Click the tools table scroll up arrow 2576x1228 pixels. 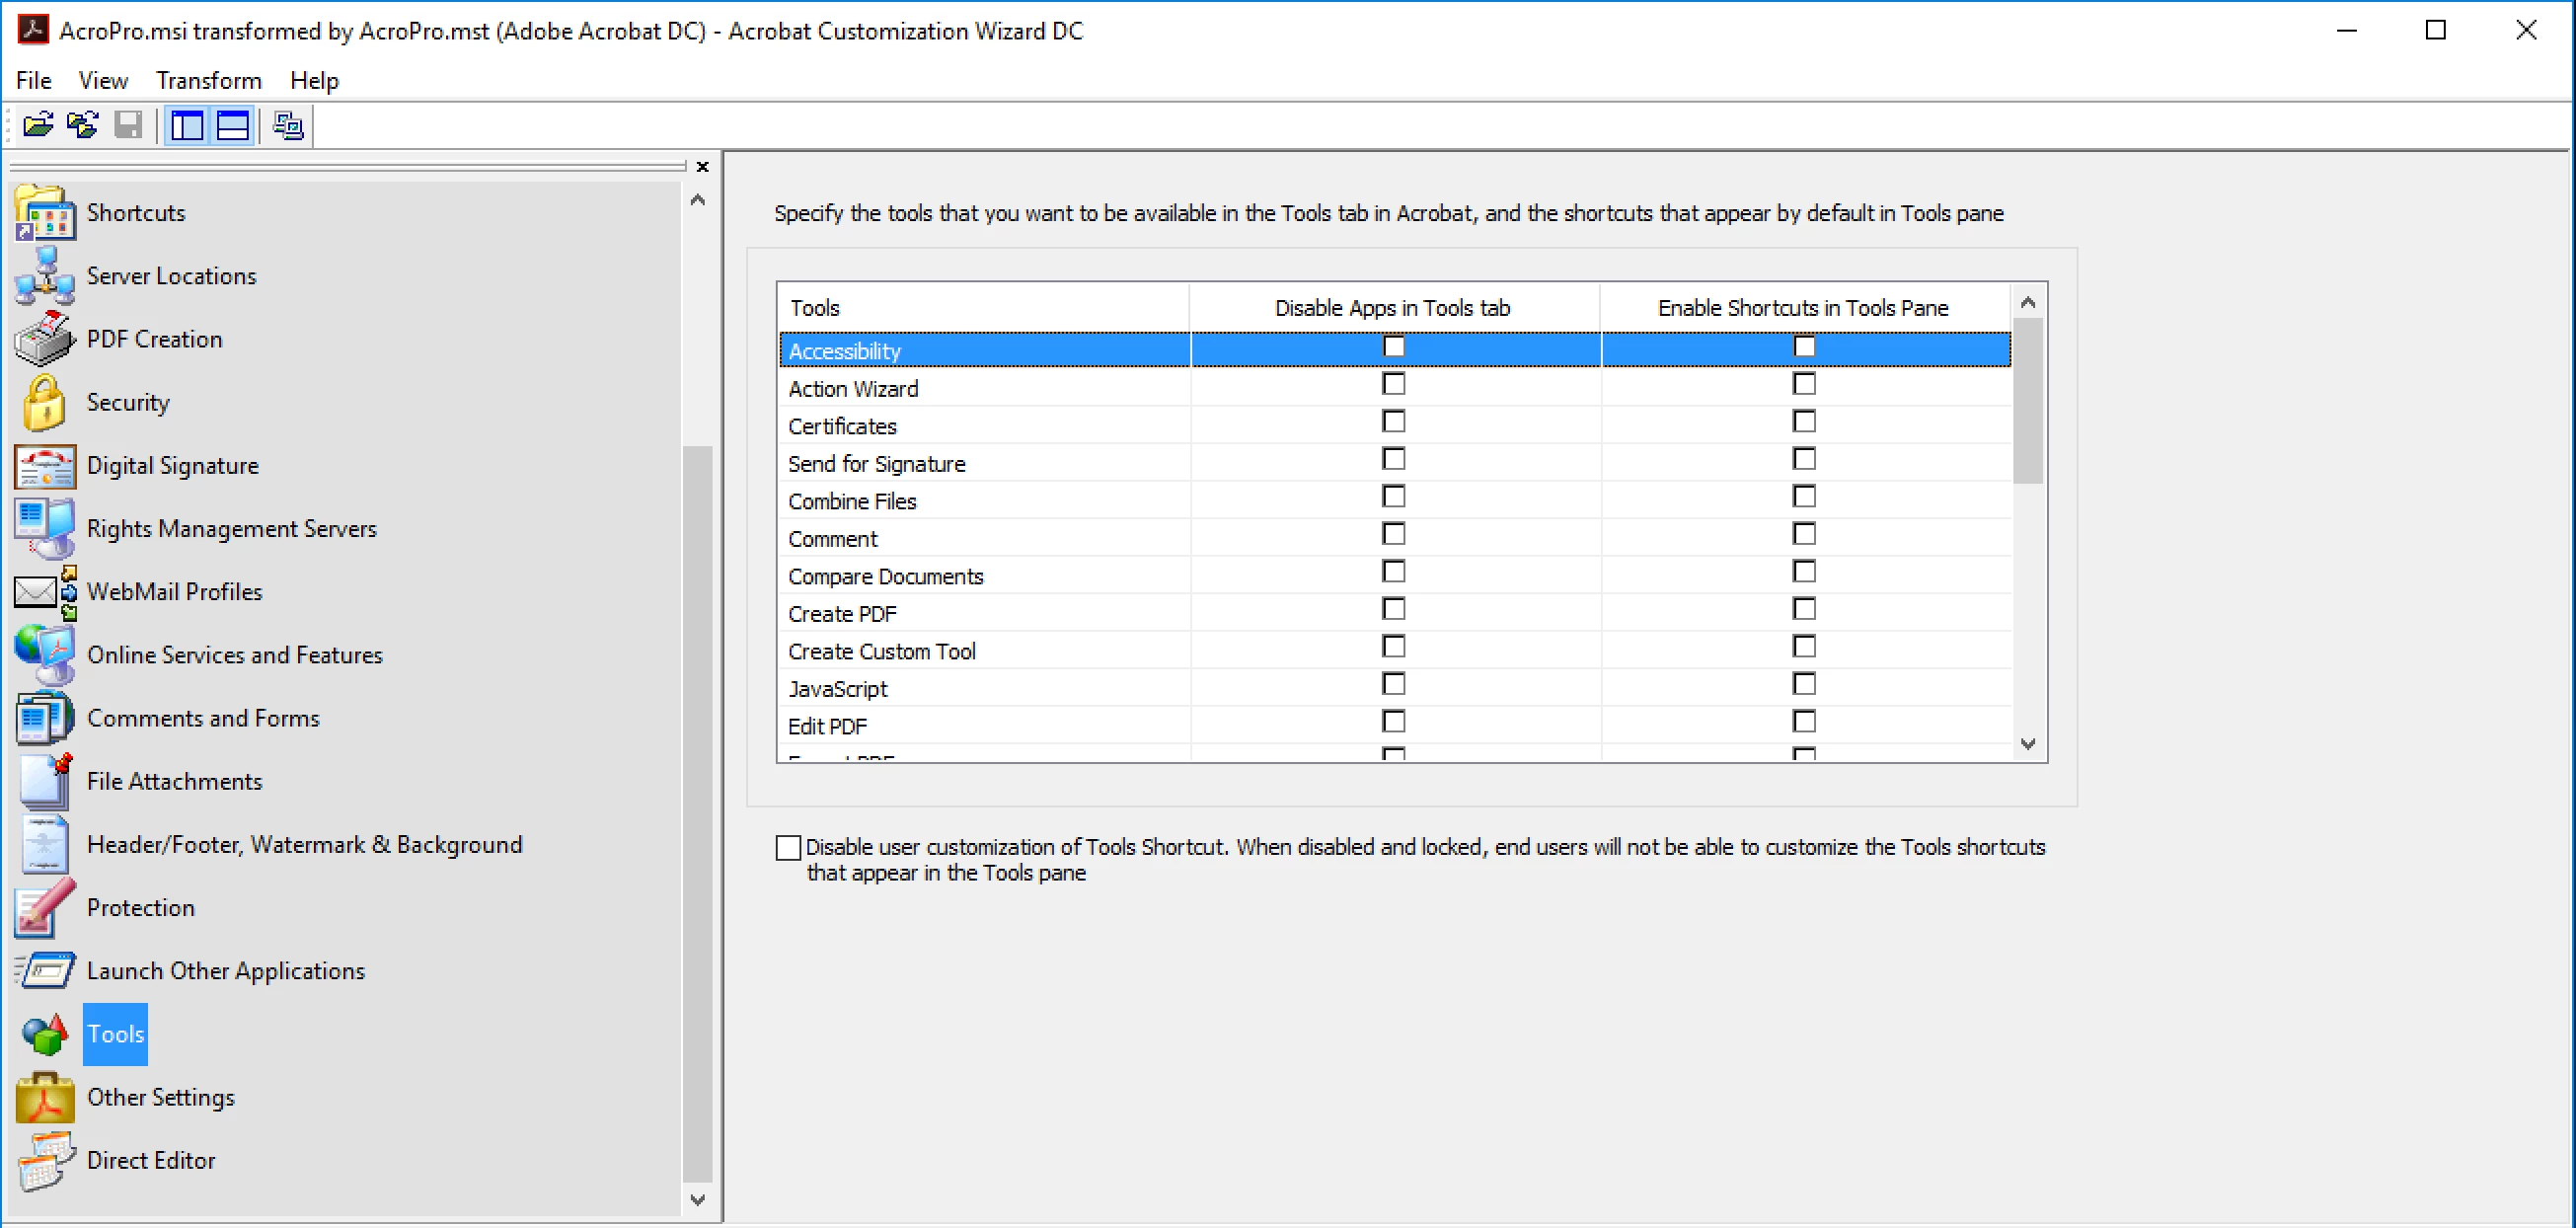pyautogui.click(x=2028, y=302)
